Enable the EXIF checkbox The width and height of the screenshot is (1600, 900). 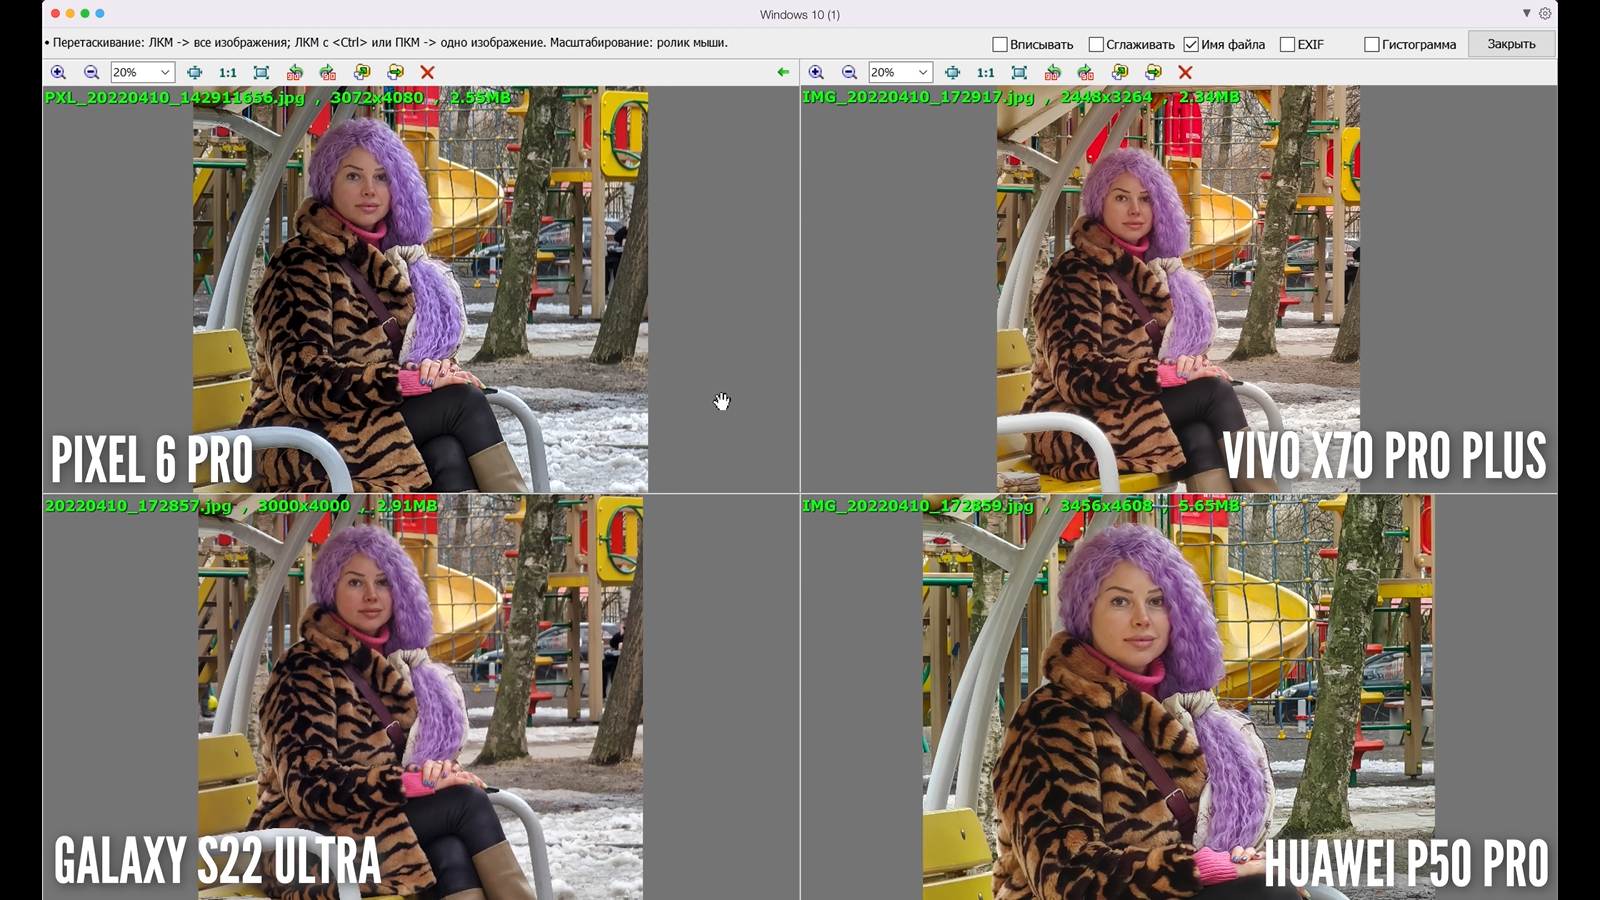[1288, 44]
